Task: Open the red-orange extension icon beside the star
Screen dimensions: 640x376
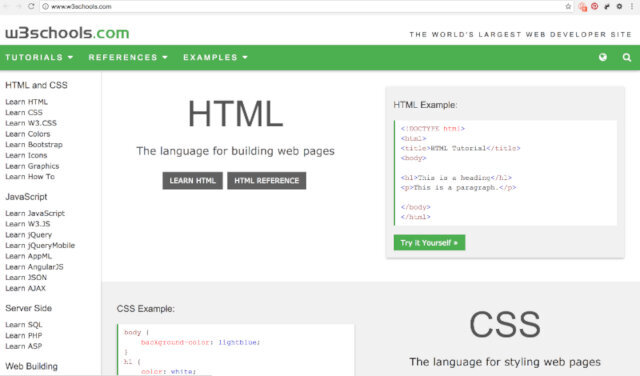Action: pyautogui.click(x=582, y=7)
